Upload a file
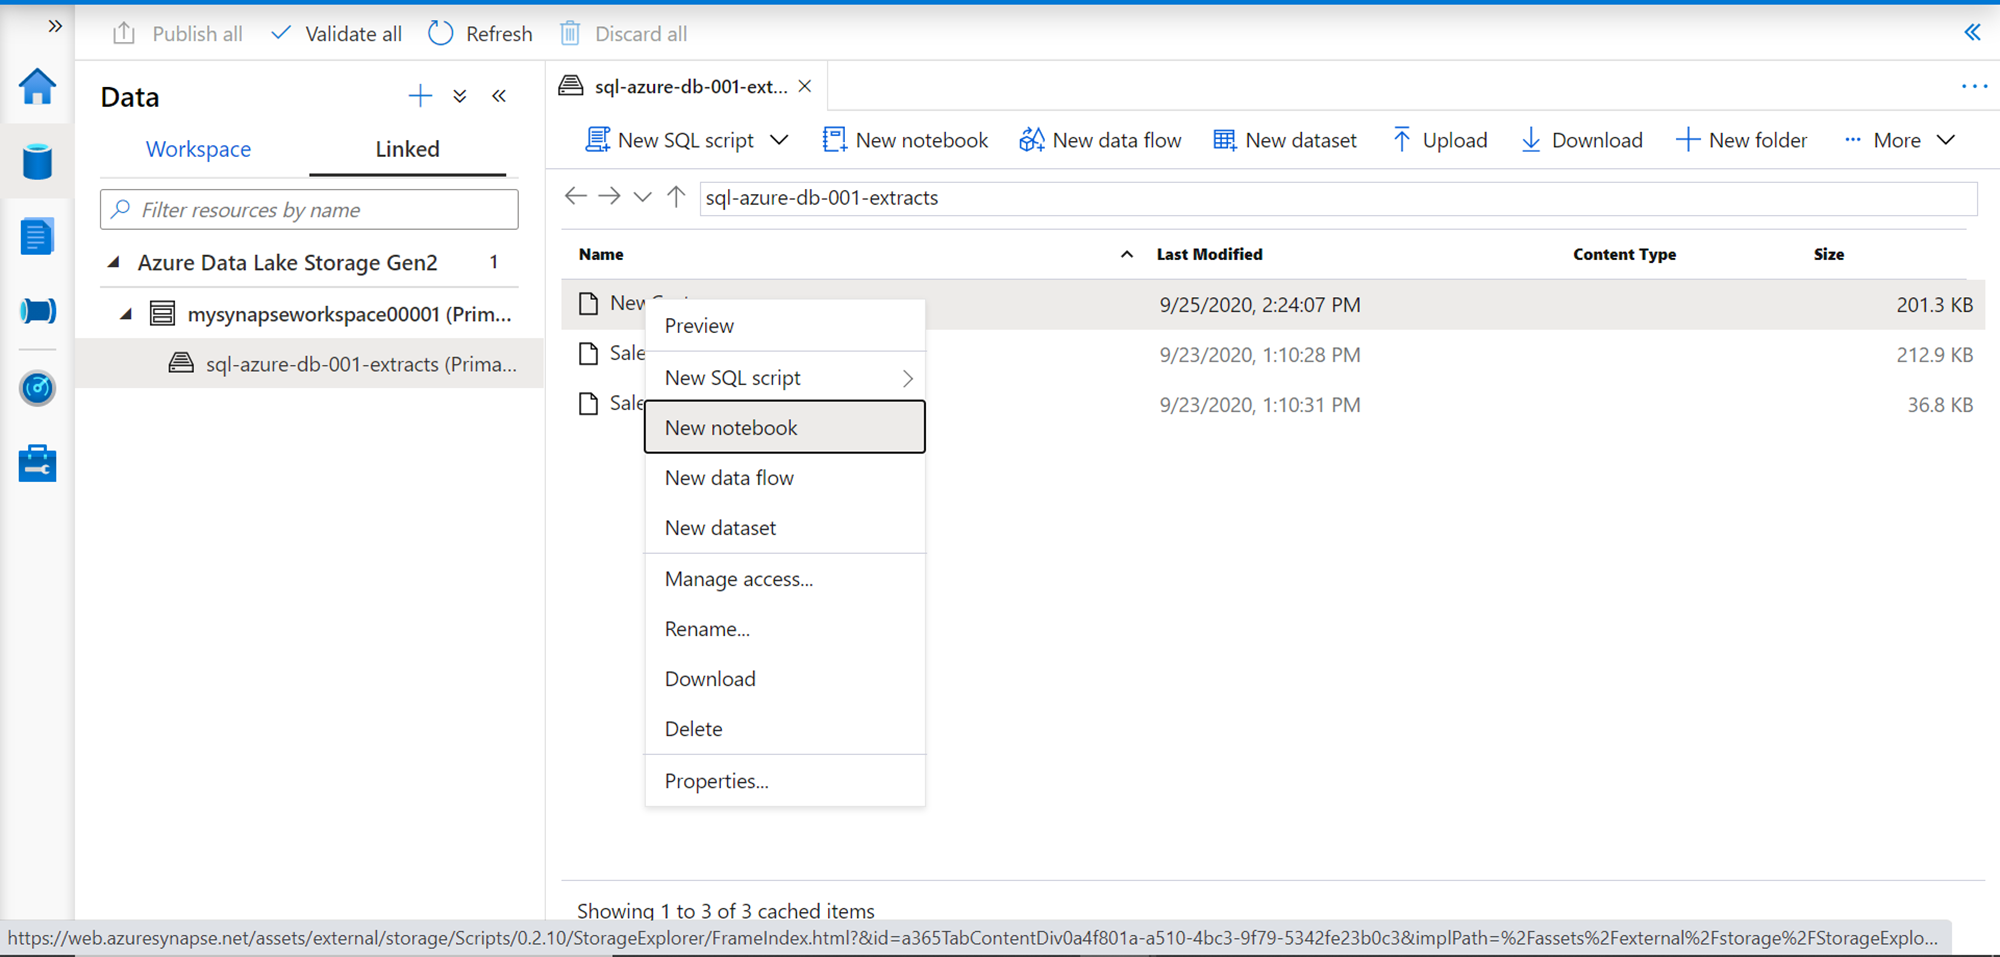Image resolution: width=2000 pixels, height=957 pixels. tap(1440, 140)
